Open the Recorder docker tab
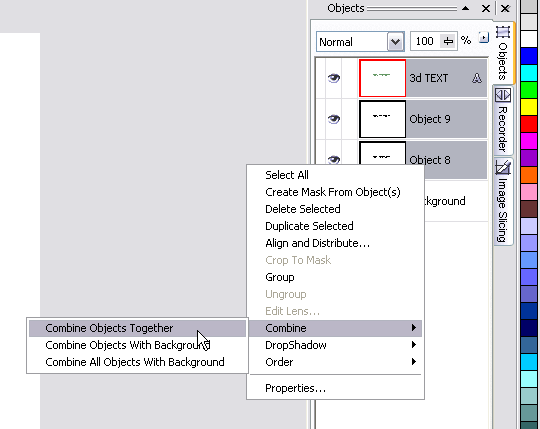Viewport: 540px width, 429px height. point(503,121)
